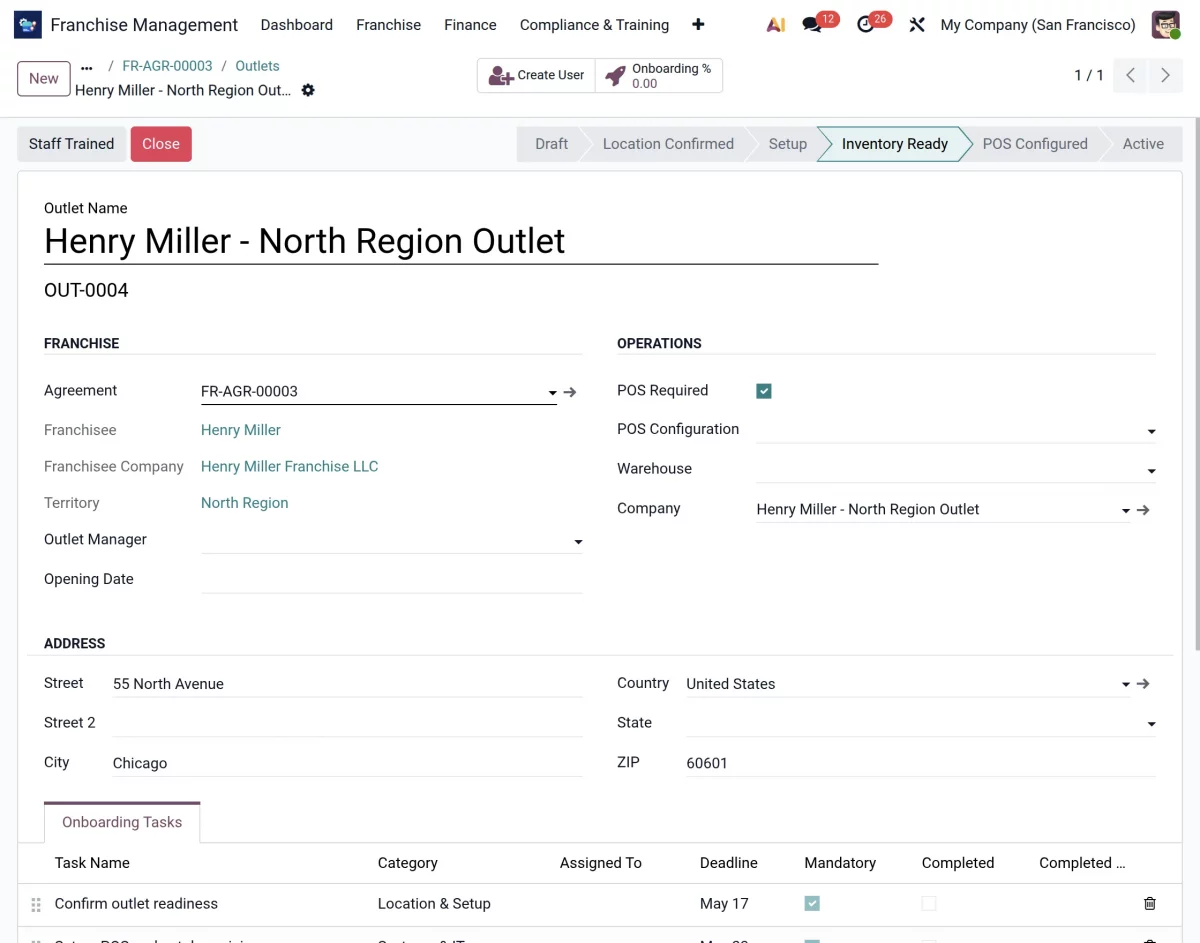Click the Location & Setup category cell
The width and height of the screenshot is (1200, 943).
click(x=434, y=904)
